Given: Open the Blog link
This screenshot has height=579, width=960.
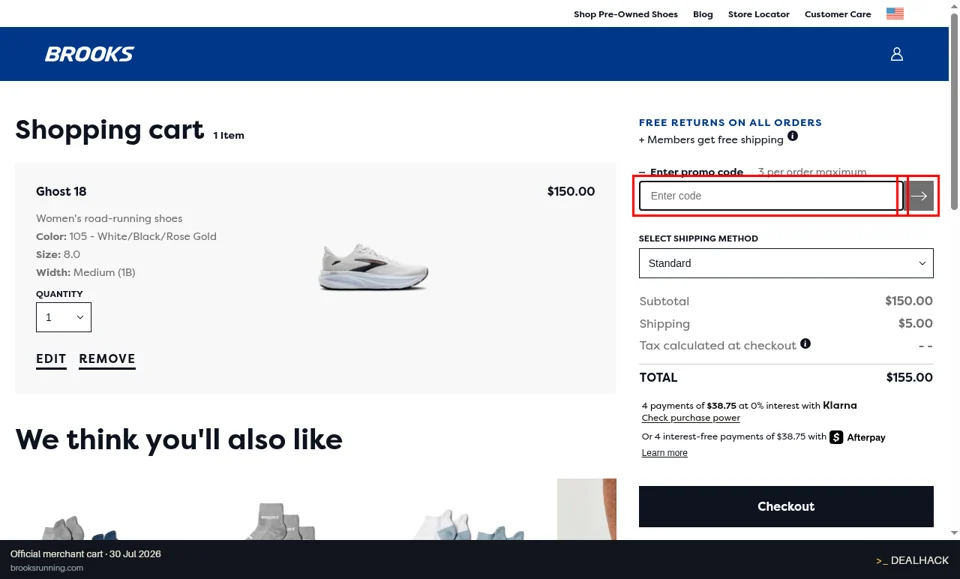Looking at the screenshot, I should [x=703, y=14].
